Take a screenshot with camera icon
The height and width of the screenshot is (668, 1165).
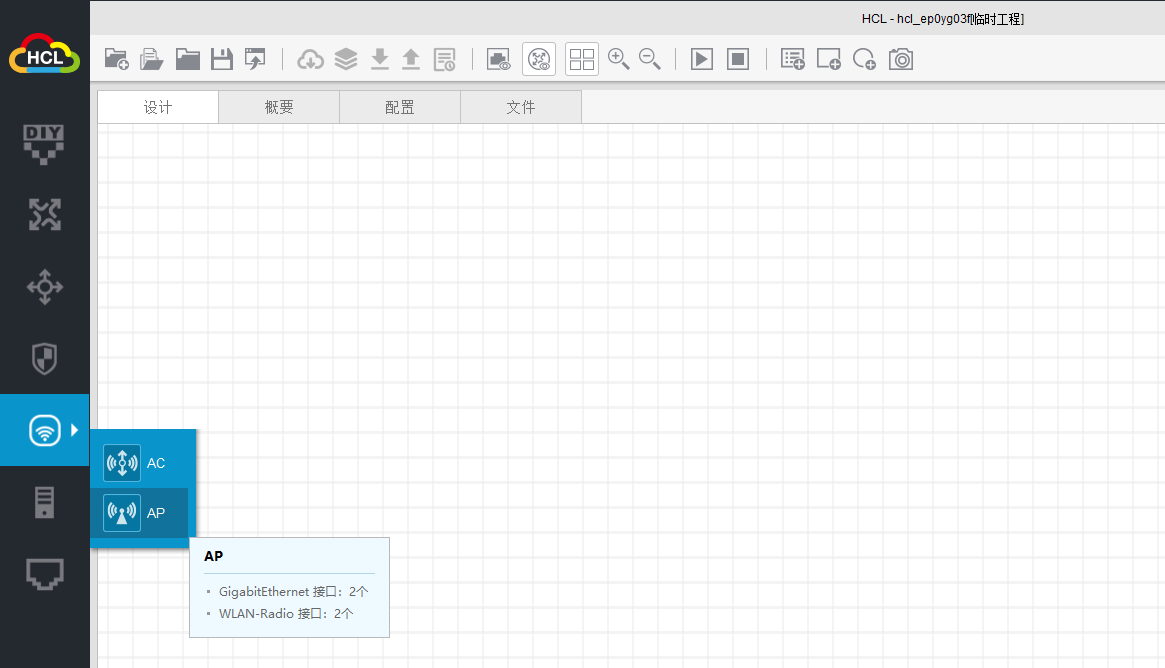tap(900, 59)
